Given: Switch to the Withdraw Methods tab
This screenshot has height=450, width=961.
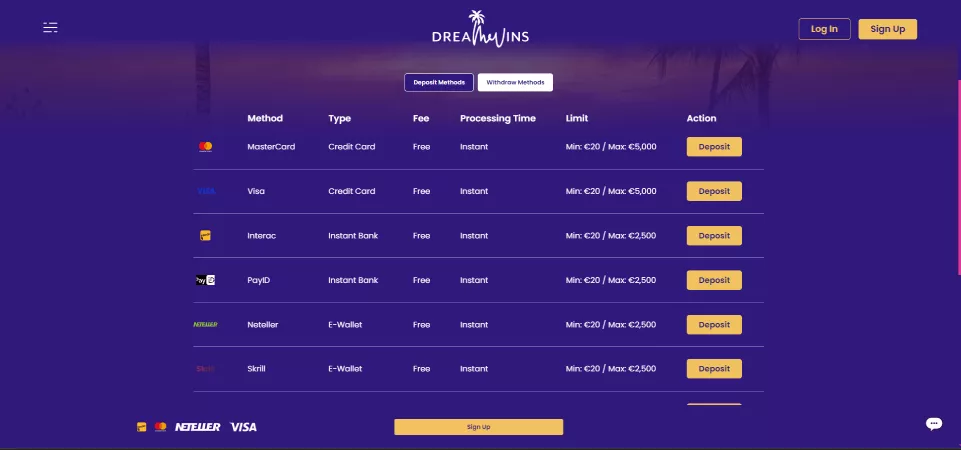Looking at the screenshot, I should pos(515,82).
